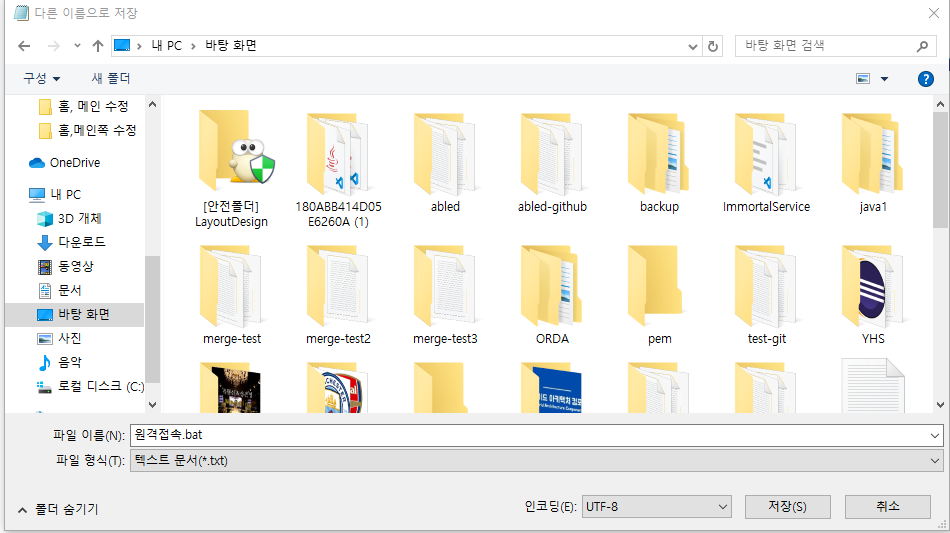Select the folder with football crests thumbnail

click(338, 388)
